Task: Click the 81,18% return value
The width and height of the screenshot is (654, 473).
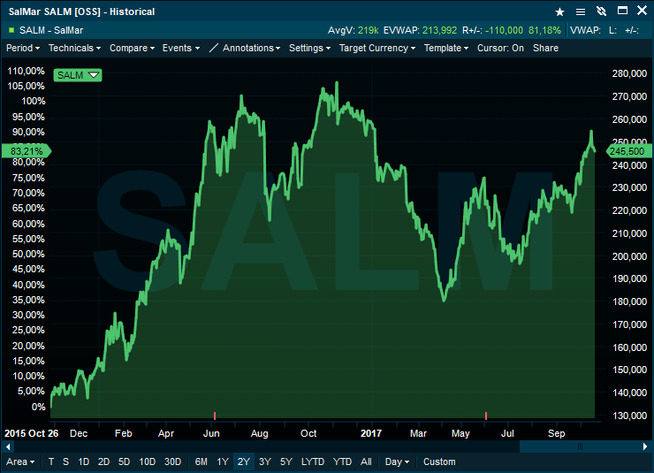Action: (x=544, y=30)
